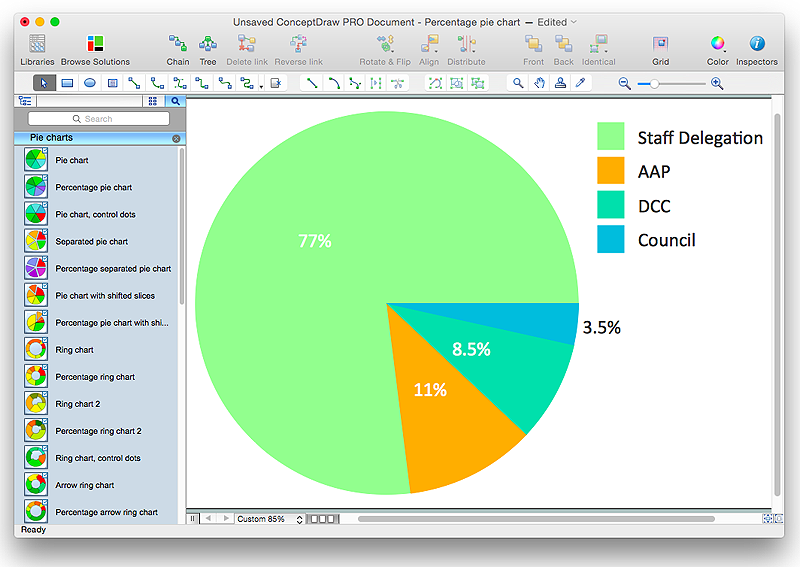This screenshot has height=567, width=800.
Task: Select the arrow pointer tool
Action: click(44, 83)
